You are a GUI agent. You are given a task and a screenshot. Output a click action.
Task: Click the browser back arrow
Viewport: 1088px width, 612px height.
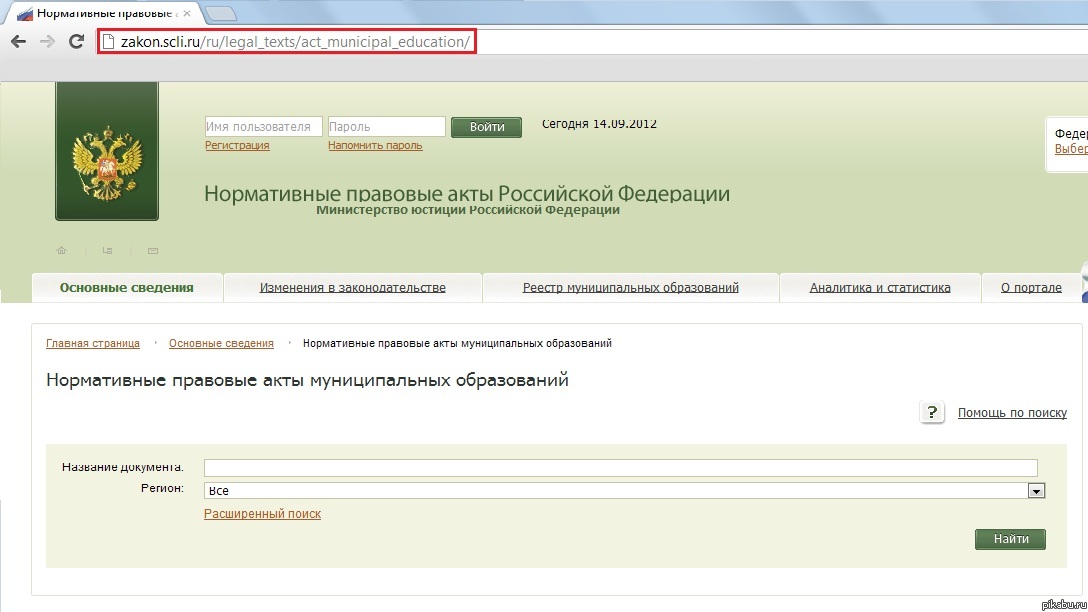point(17,41)
